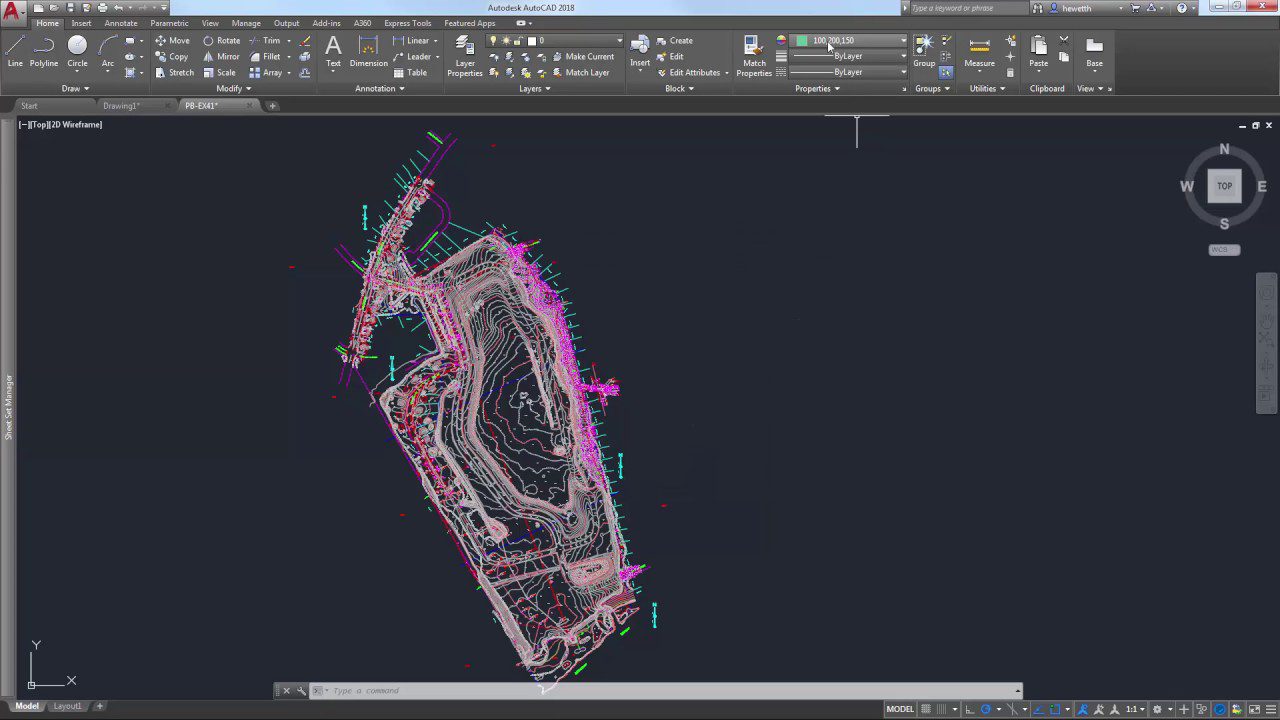Click Match Layer button

[x=580, y=73]
